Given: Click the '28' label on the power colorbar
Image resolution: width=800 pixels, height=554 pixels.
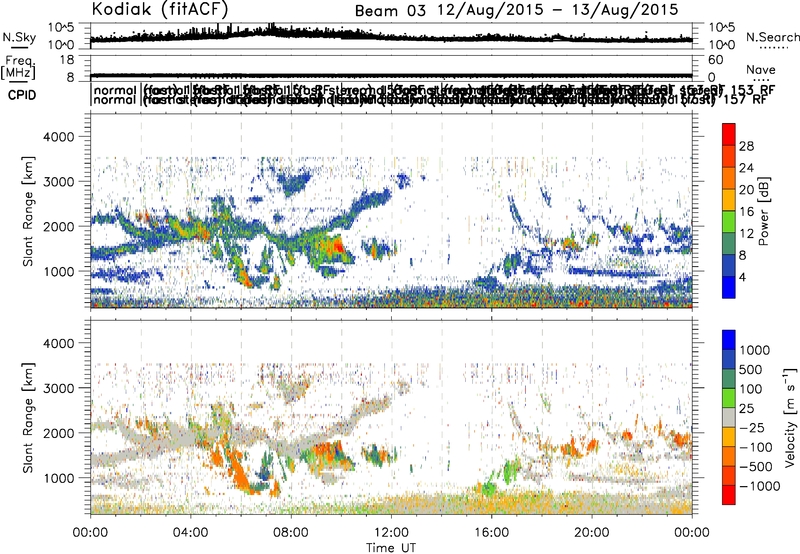Looking at the screenshot, I should tap(746, 146).
